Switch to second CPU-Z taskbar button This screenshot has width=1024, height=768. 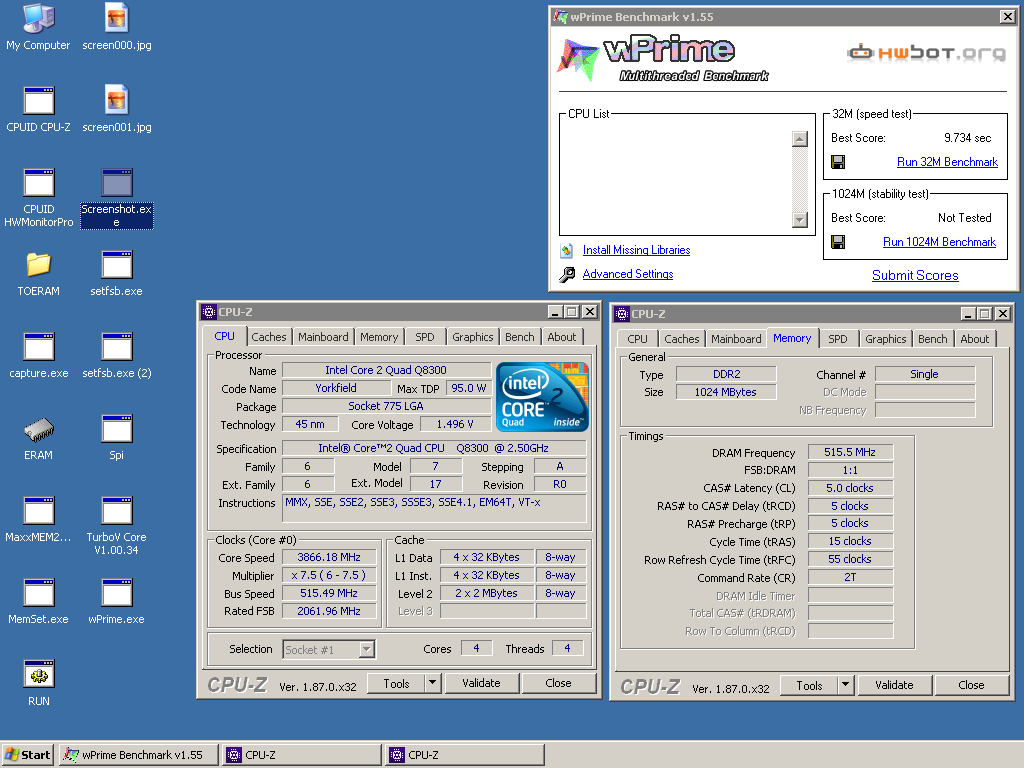click(x=464, y=755)
